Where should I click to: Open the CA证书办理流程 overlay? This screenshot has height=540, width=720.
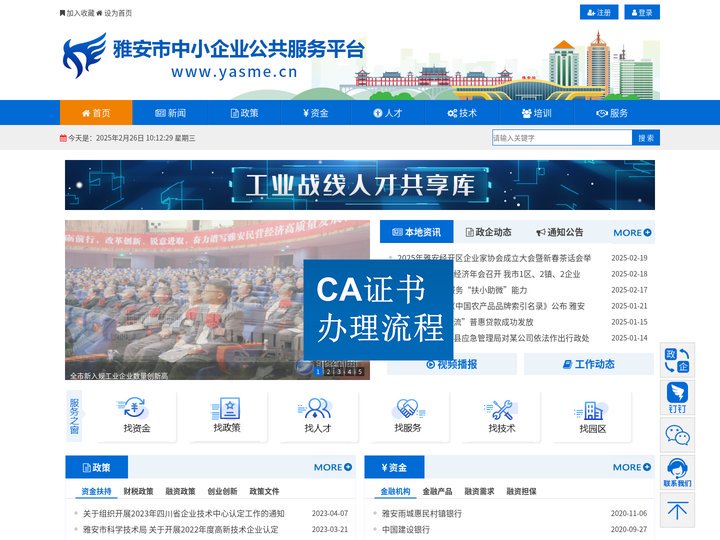[378, 310]
